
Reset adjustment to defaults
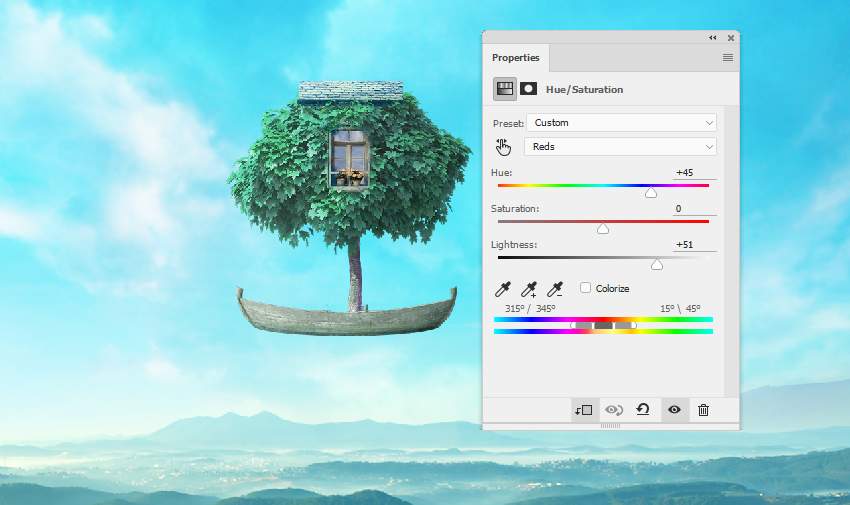coord(643,410)
